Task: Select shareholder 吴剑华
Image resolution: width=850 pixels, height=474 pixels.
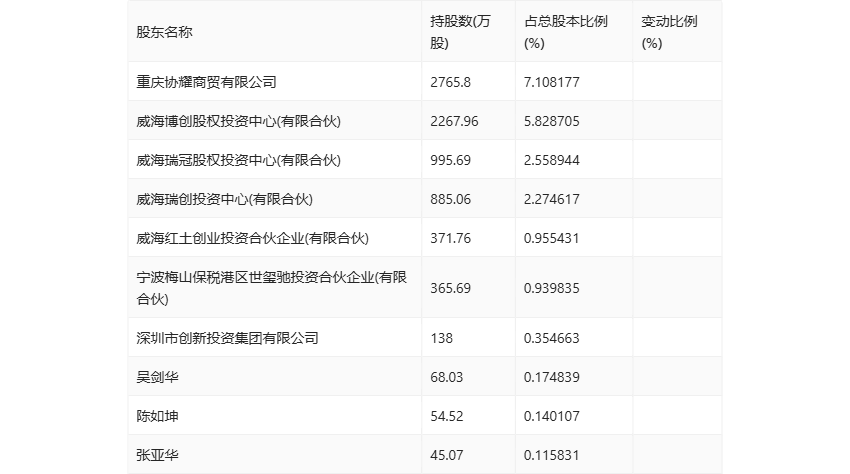Action: (x=157, y=377)
